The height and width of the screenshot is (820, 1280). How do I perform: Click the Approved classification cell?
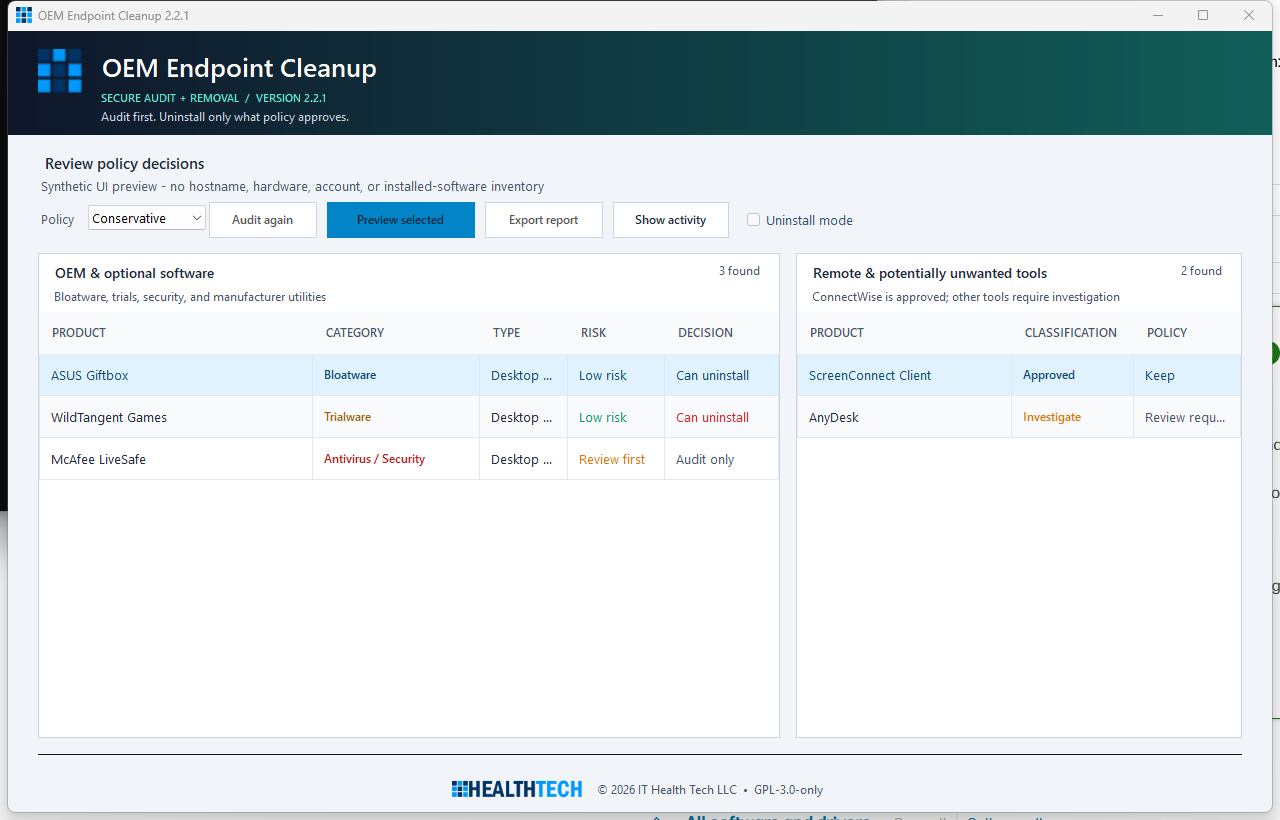1073,375
